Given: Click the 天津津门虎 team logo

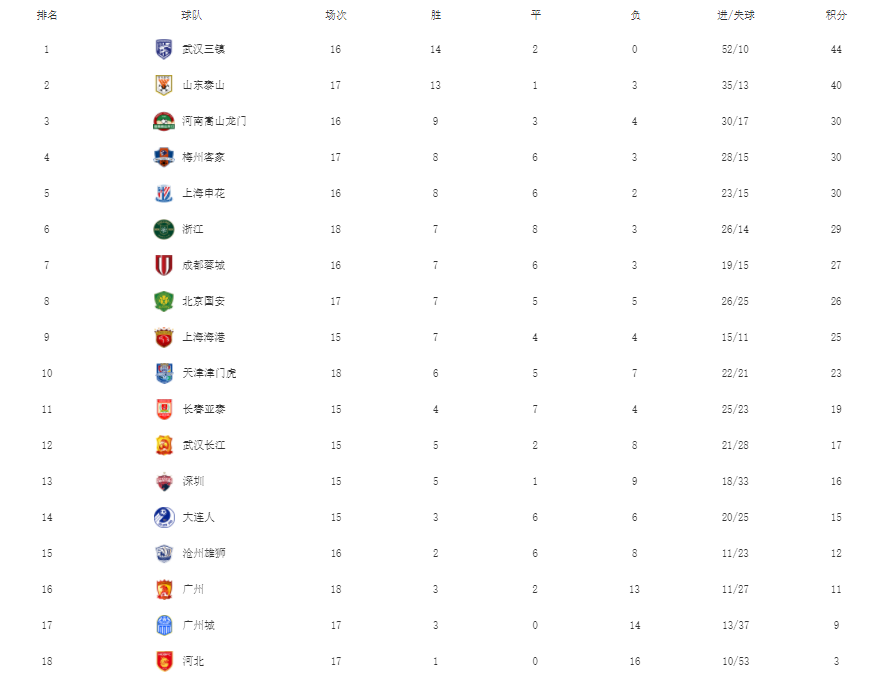Looking at the screenshot, I should (x=164, y=373).
